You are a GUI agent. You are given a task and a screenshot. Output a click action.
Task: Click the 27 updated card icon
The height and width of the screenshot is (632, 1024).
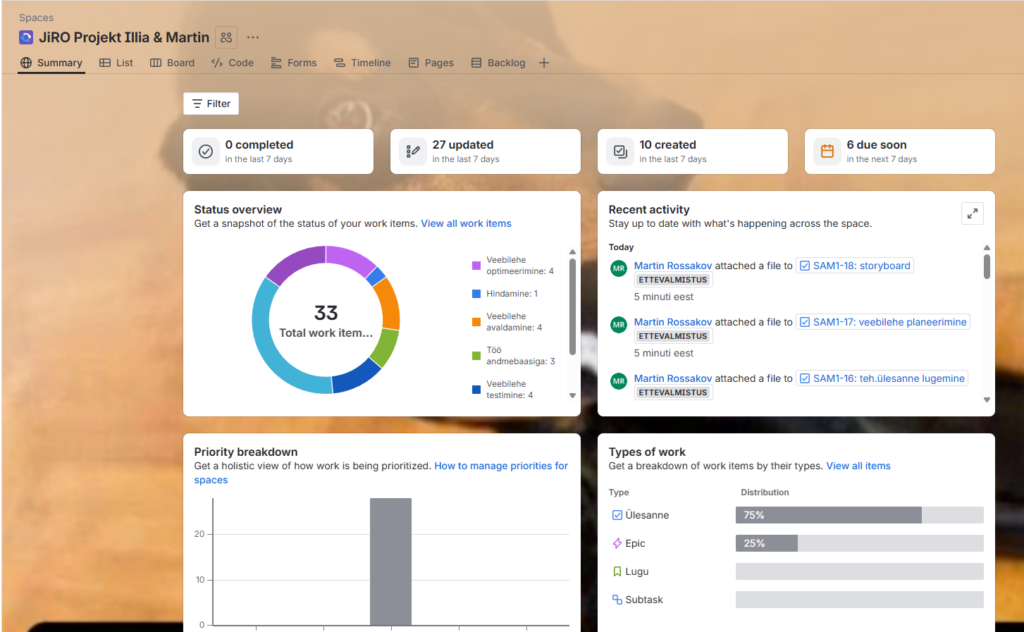(413, 152)
